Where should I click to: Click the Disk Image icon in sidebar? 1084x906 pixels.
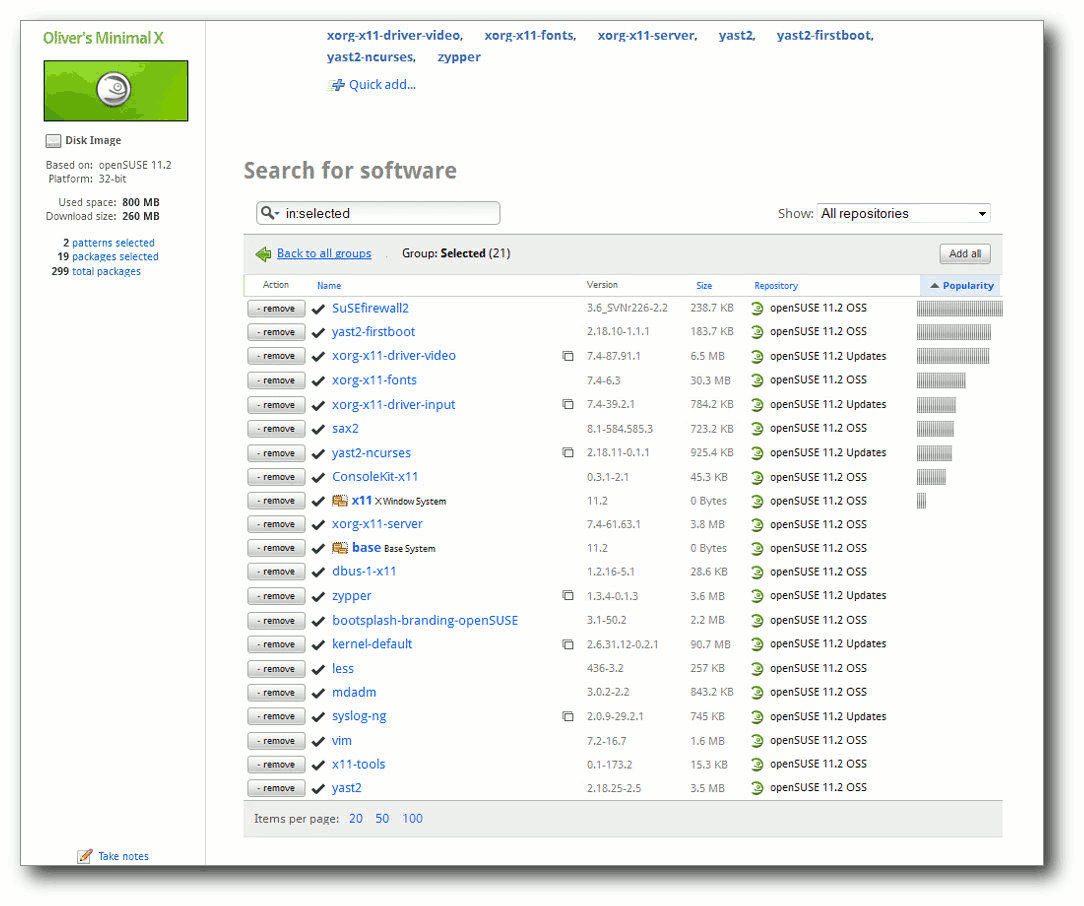click(x=53, y=141)
